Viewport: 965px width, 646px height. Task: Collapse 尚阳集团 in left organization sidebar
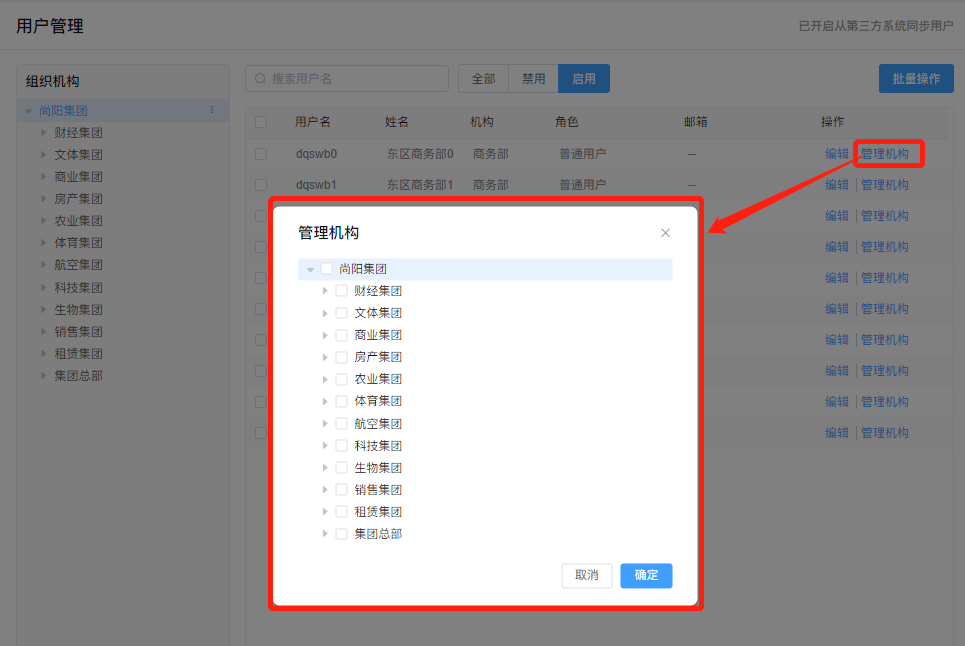[29, 111]
